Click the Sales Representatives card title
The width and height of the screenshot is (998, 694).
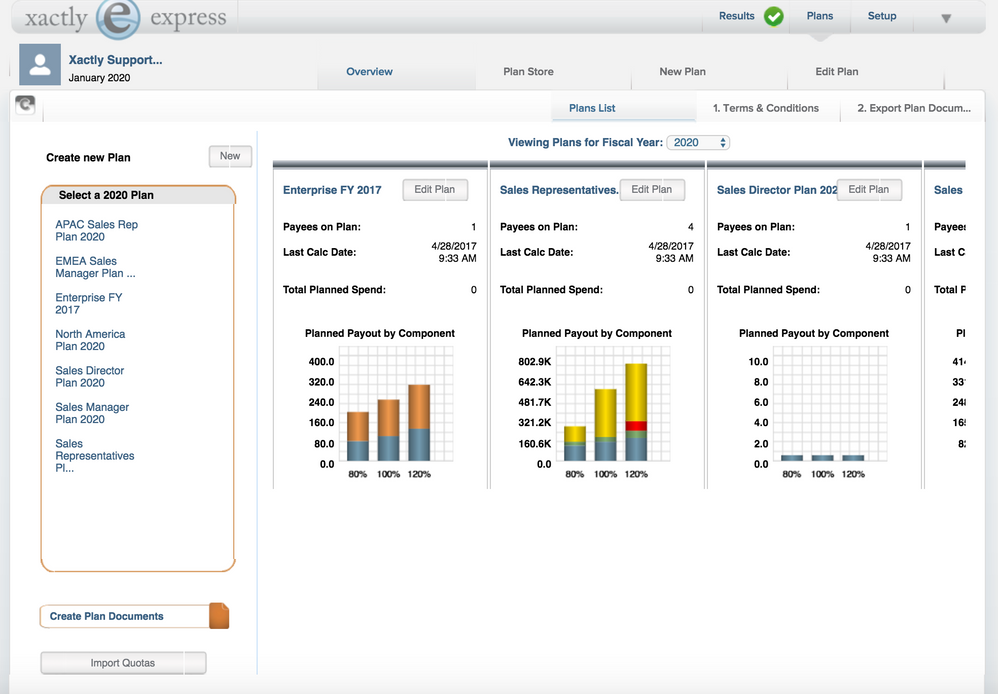559,190
